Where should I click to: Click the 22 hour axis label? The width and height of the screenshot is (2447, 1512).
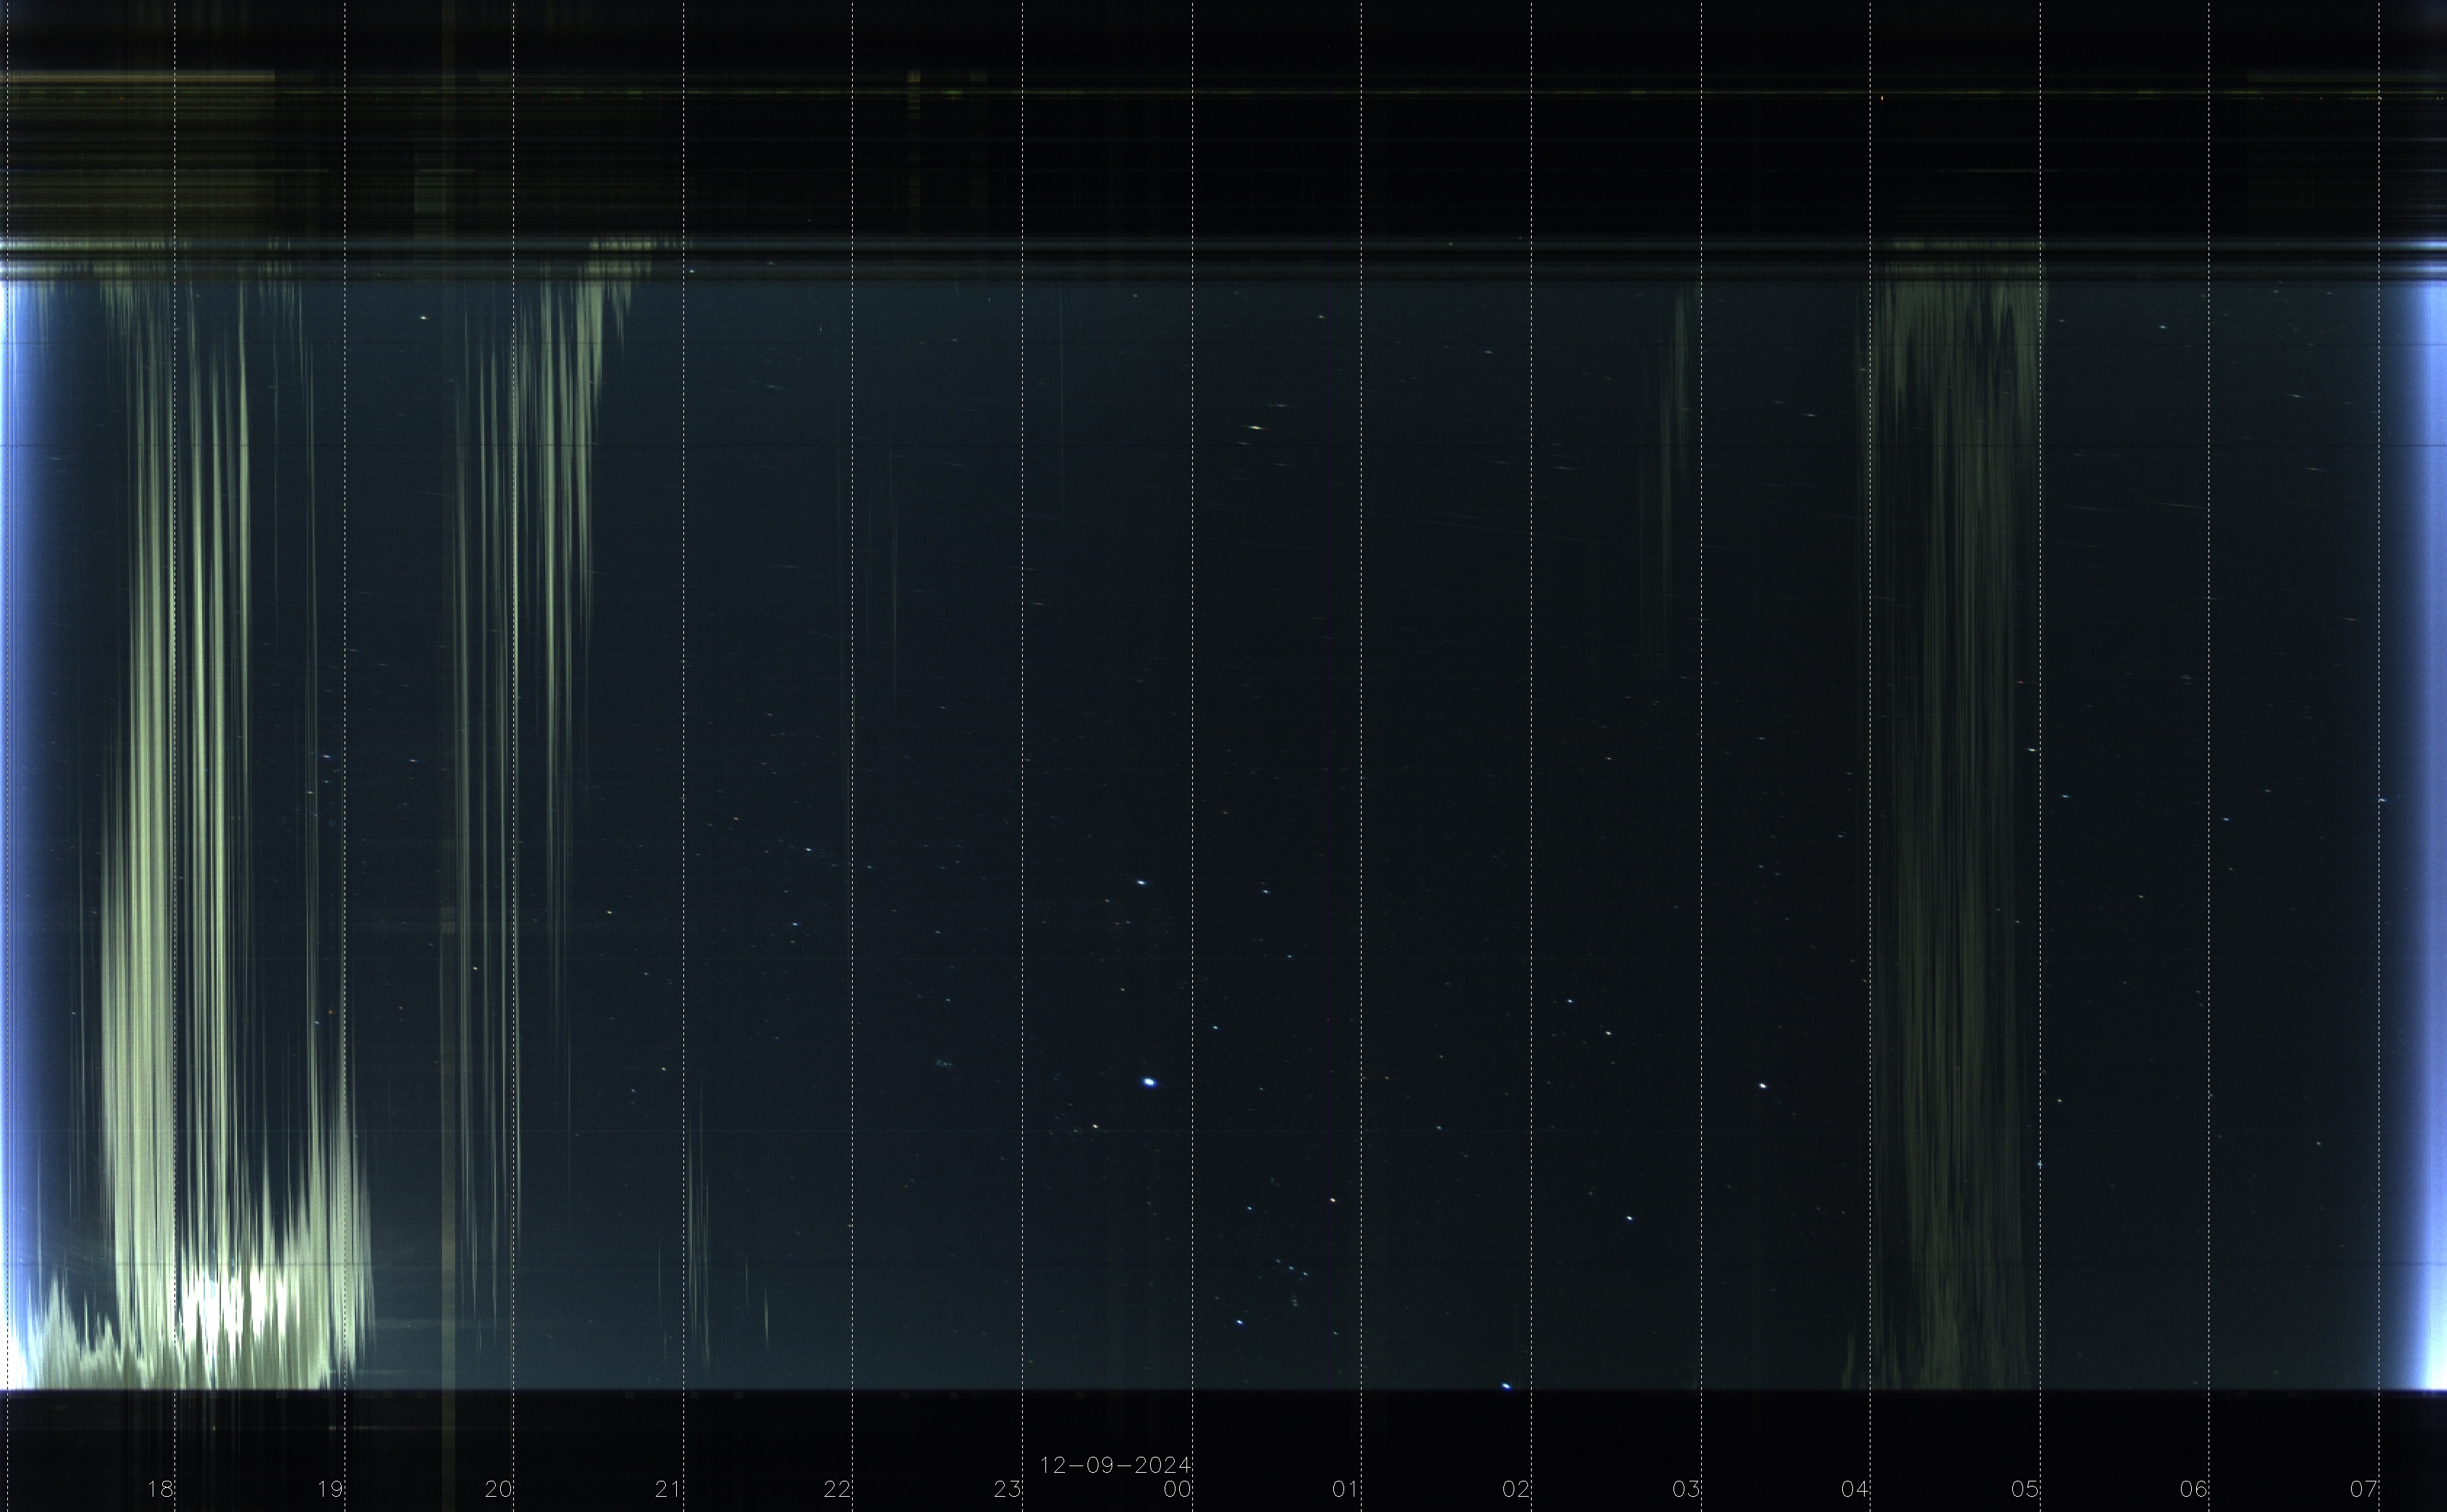(838, 1488)
